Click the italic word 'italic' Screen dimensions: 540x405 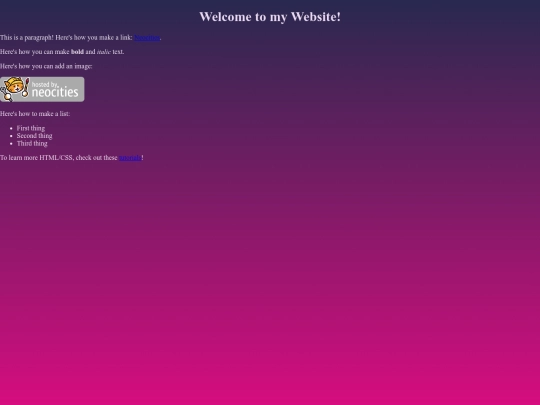click(x=104, y=52)
